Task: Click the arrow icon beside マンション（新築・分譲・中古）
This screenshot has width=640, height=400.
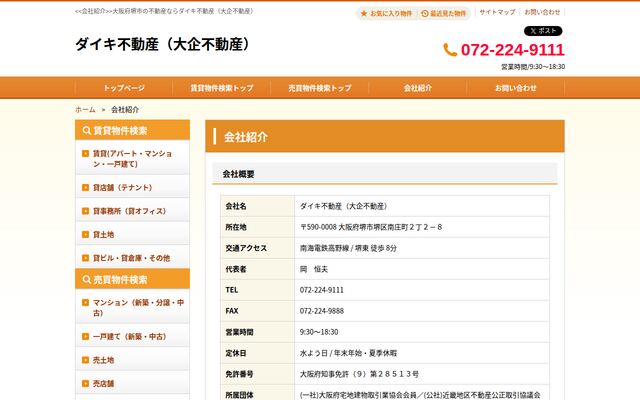Action: point(85,302)
